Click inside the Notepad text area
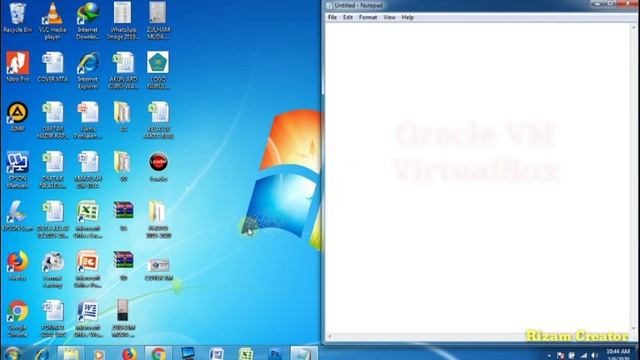Screen dimensions: 640x360 click(x=478, y=178)
